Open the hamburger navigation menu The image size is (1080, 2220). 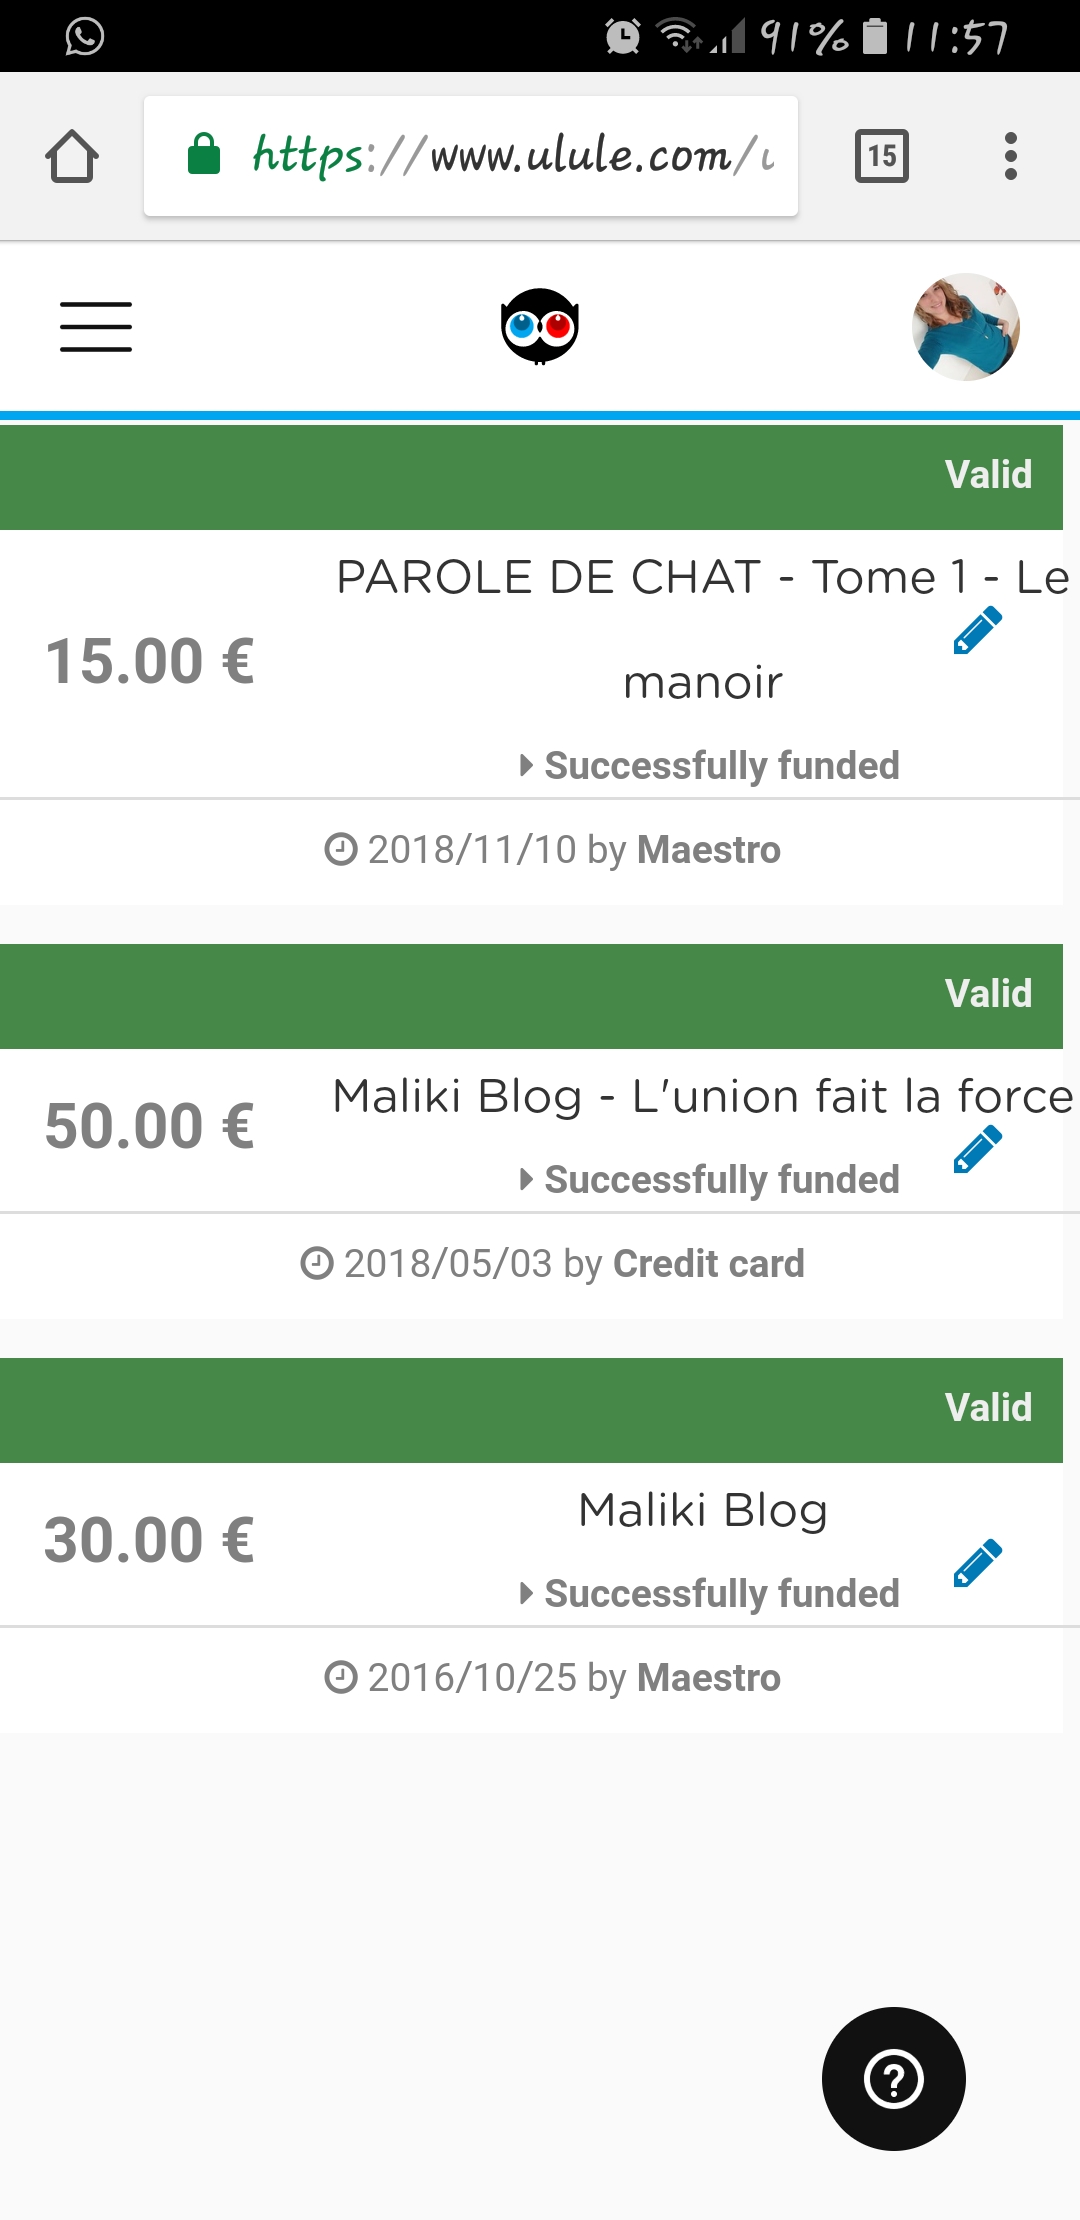[x=96, y=327]
